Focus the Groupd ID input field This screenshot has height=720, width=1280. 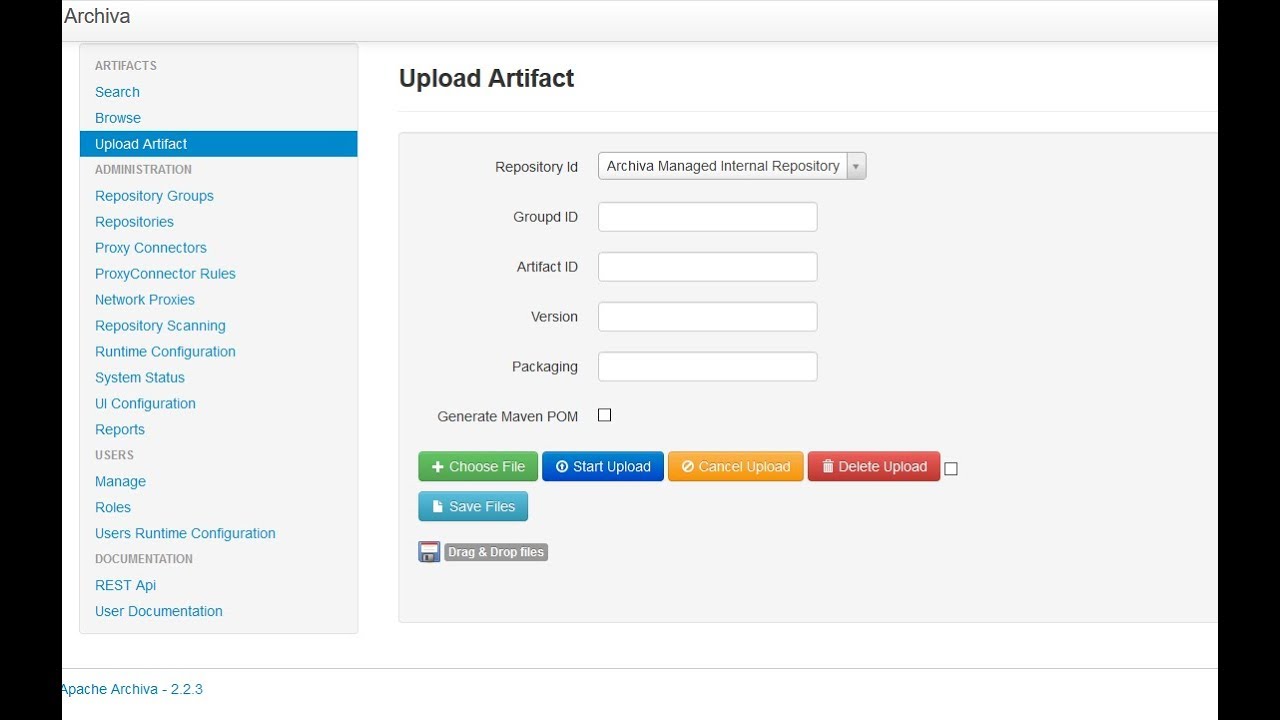coord(708,217)
